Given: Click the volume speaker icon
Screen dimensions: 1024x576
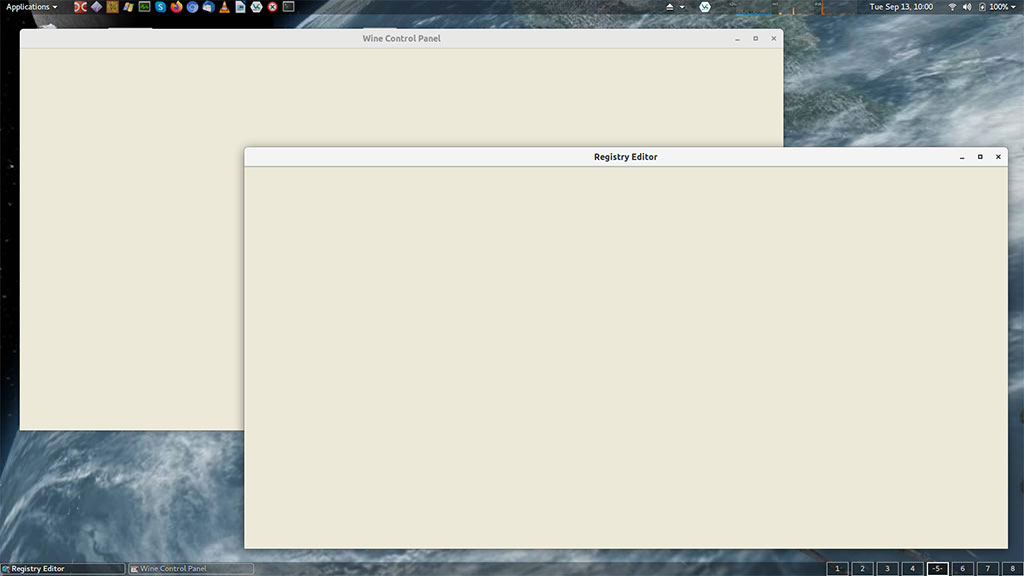Looking at the screenshot, I should pyautogui.click(x=967, y=7).
